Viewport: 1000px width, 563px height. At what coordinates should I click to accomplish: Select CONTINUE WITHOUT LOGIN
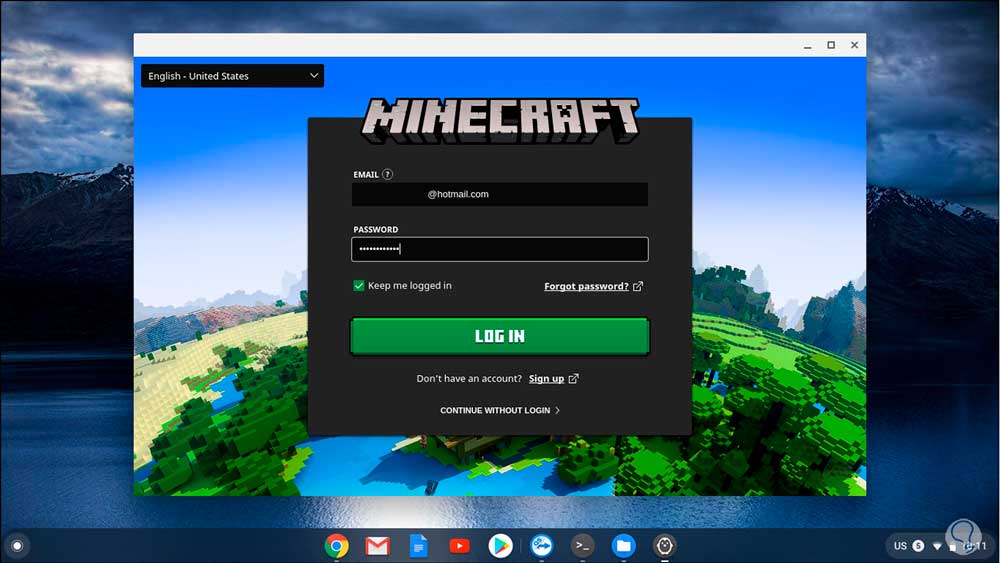[495, 411]
